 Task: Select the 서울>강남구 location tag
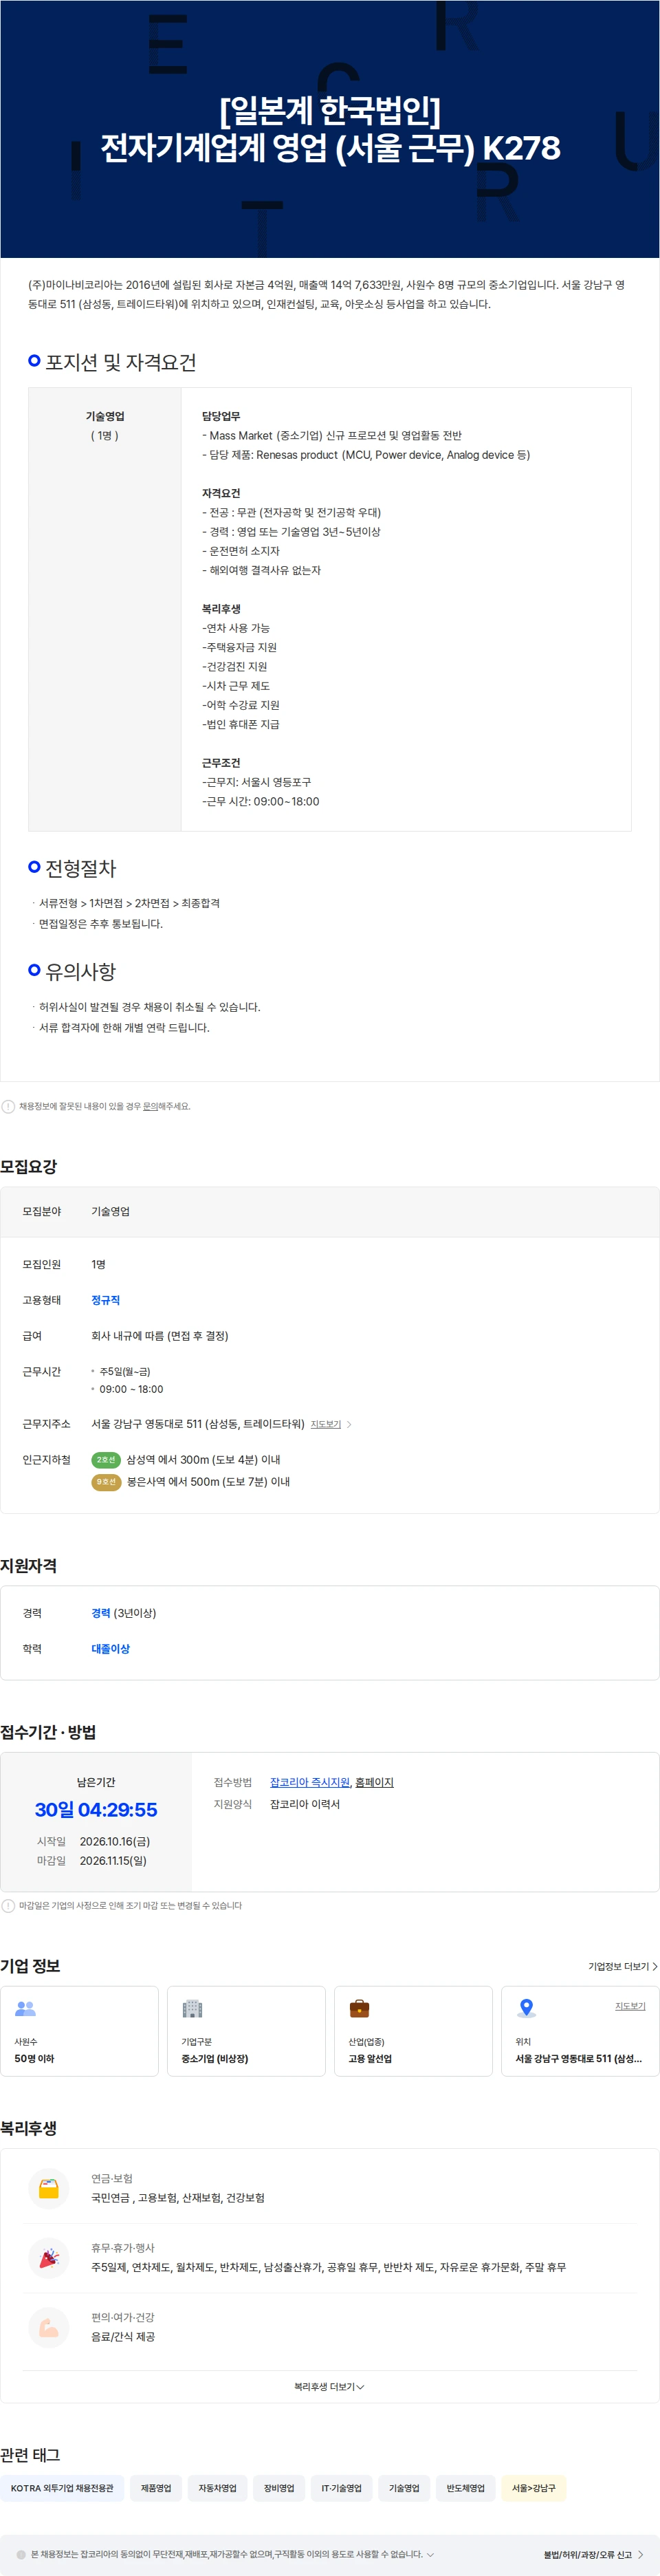tap(534, 2488)
